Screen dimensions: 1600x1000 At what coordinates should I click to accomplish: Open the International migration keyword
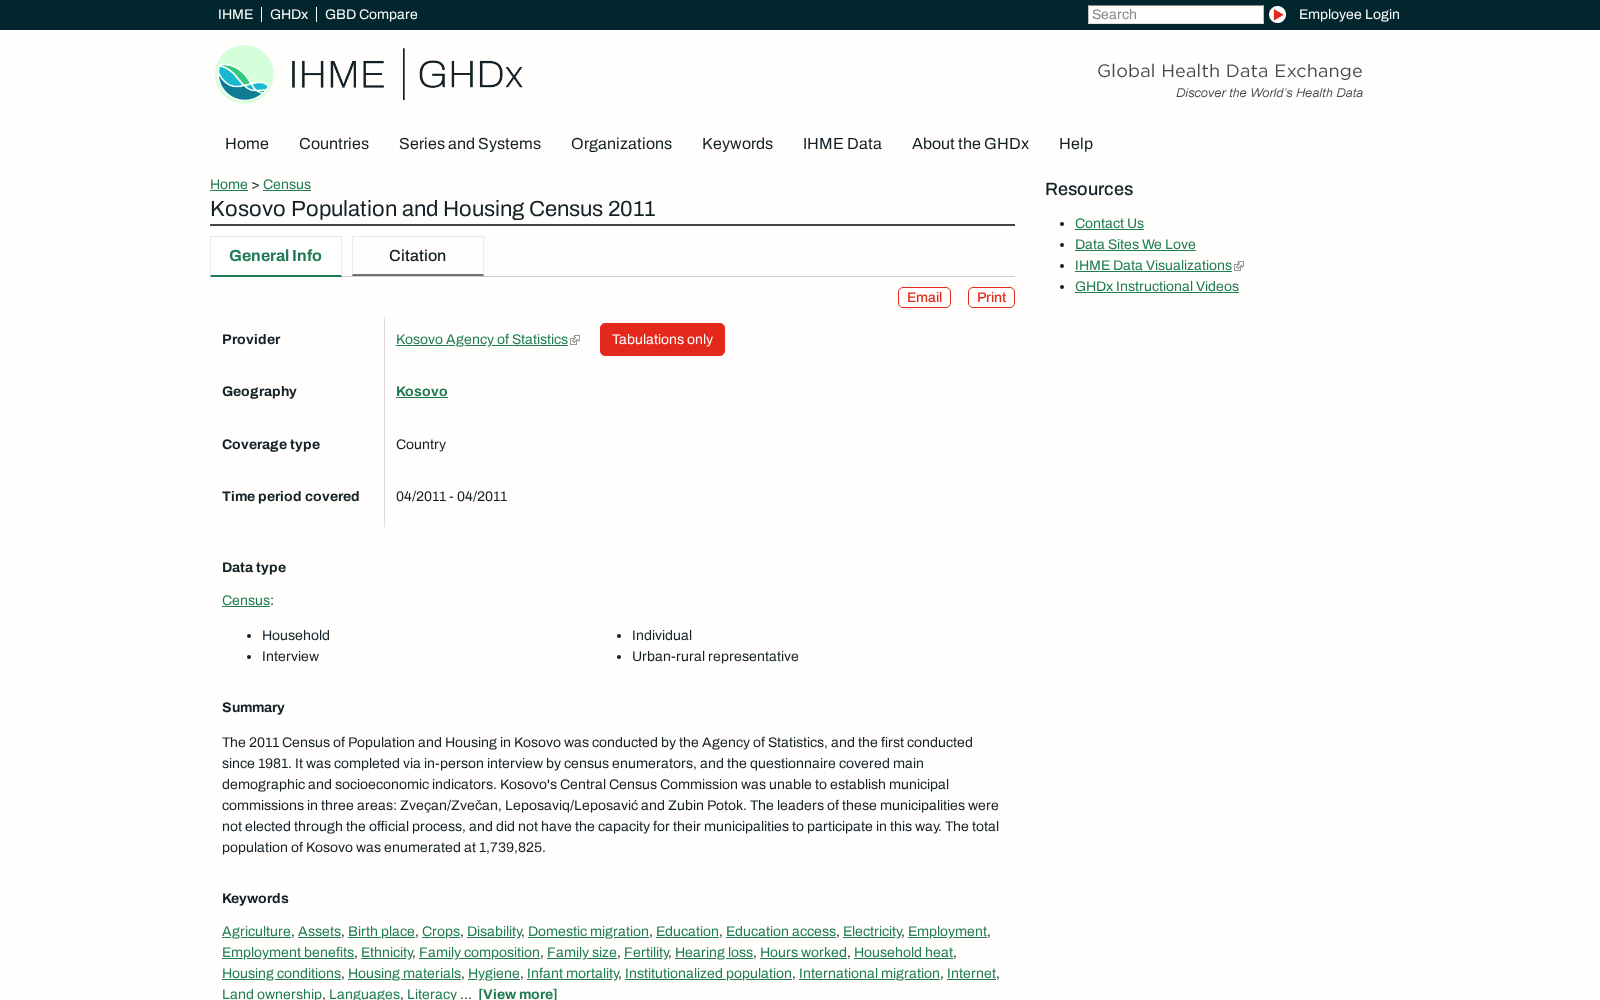[x=869, y=974]
